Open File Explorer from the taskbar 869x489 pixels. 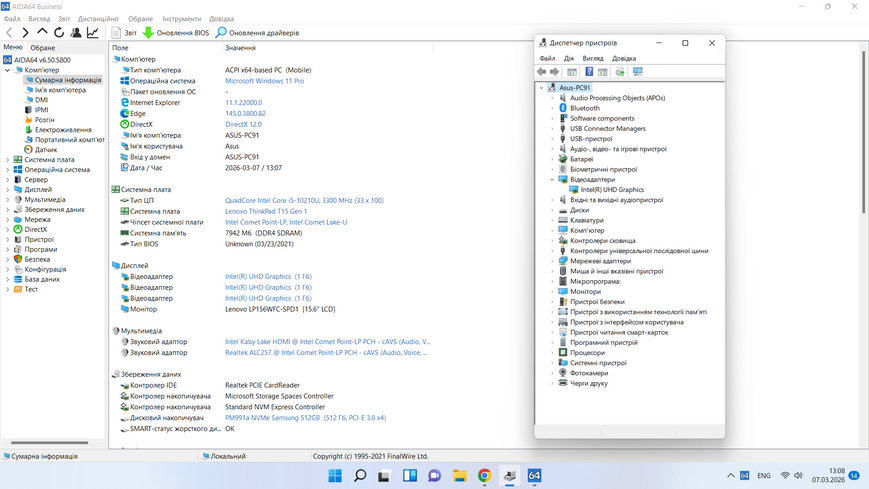point(459,475)
